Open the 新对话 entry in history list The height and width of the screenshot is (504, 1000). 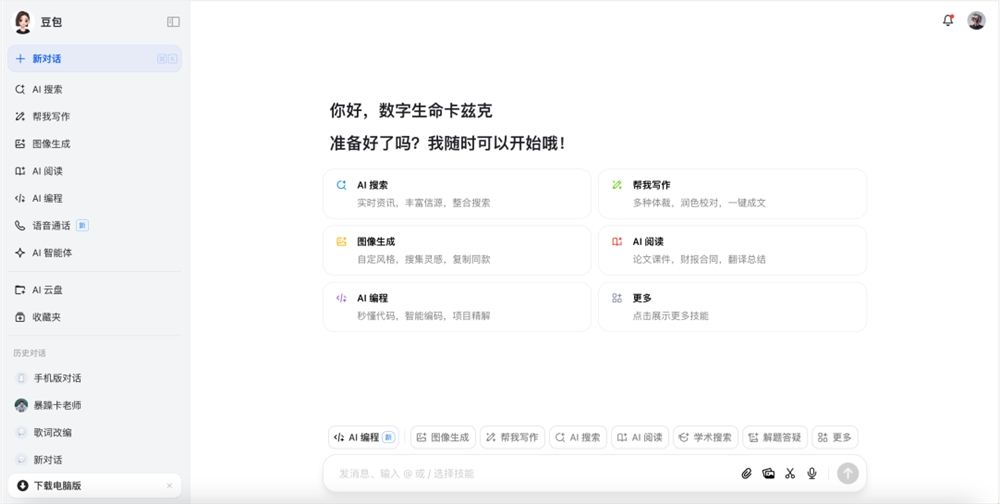coord(94,459)
